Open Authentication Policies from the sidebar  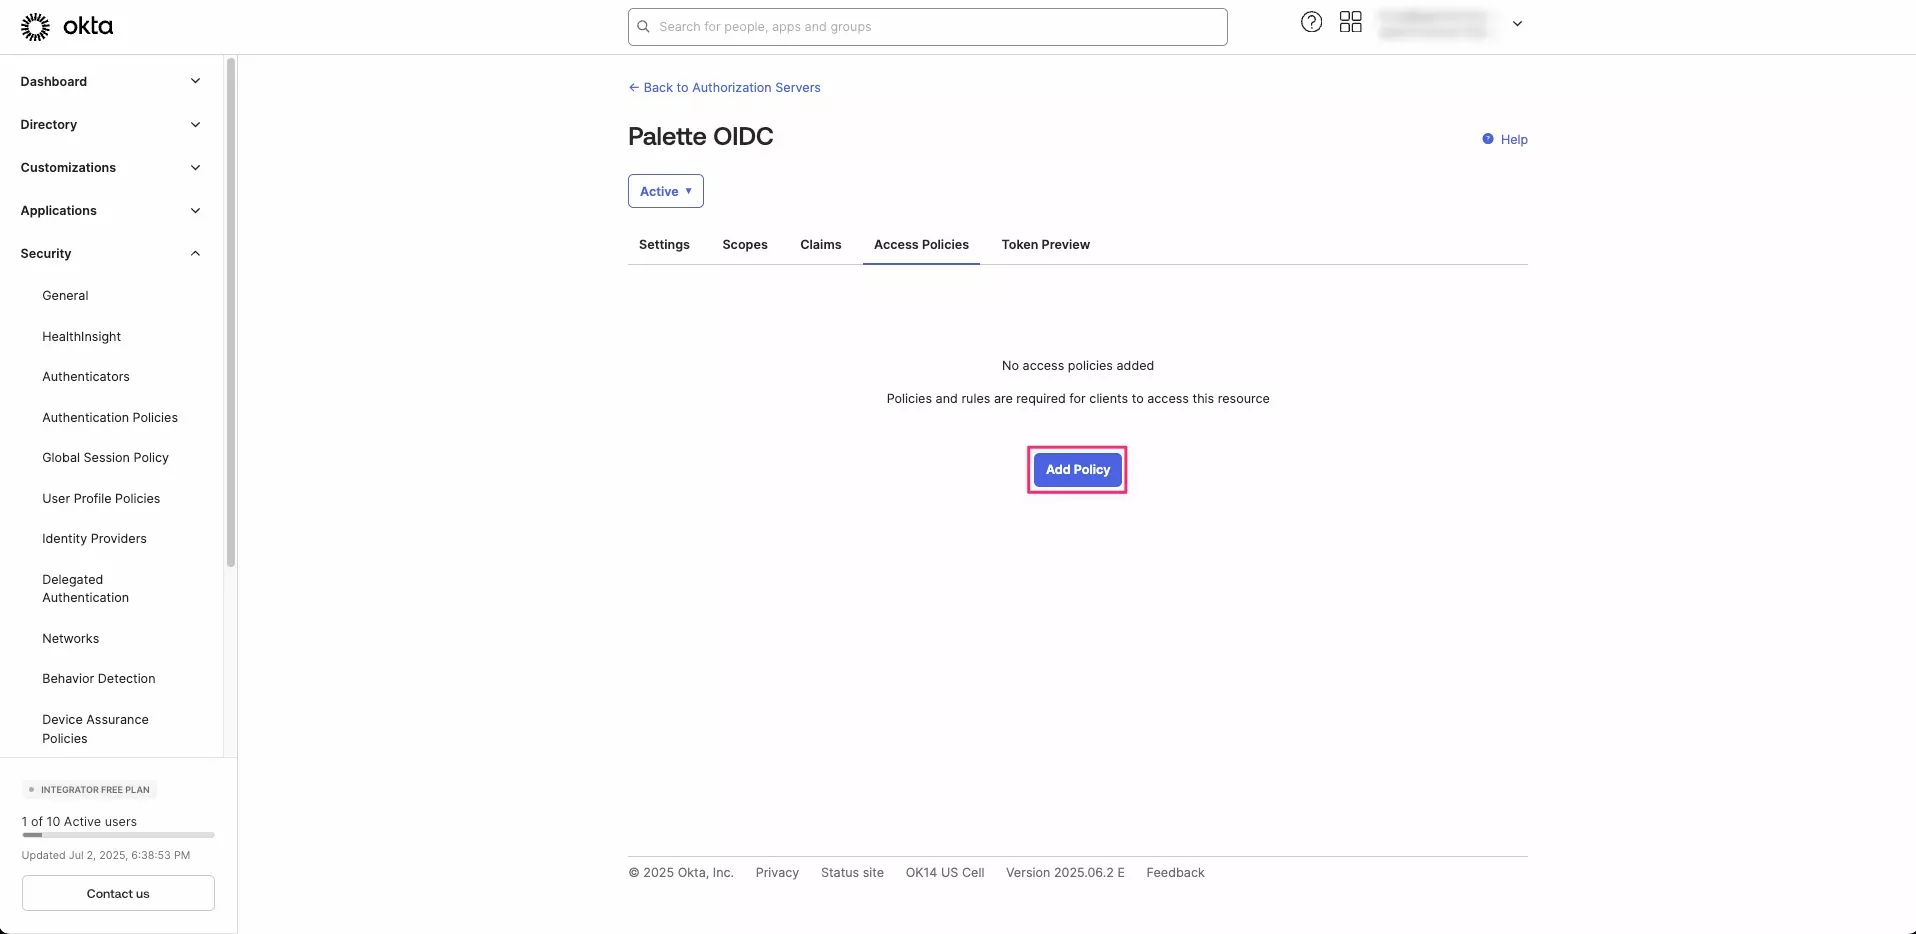(x=109, y=417)
